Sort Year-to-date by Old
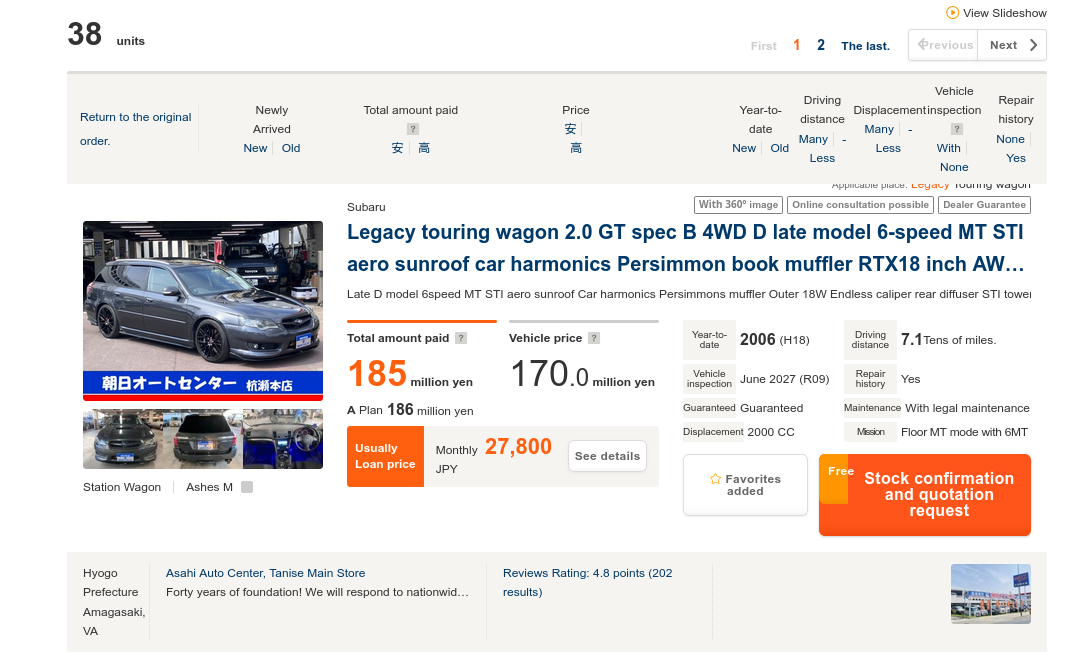The width and height of the screenshot is (1079, 665). pyautogui.click(x=780, y=148)
